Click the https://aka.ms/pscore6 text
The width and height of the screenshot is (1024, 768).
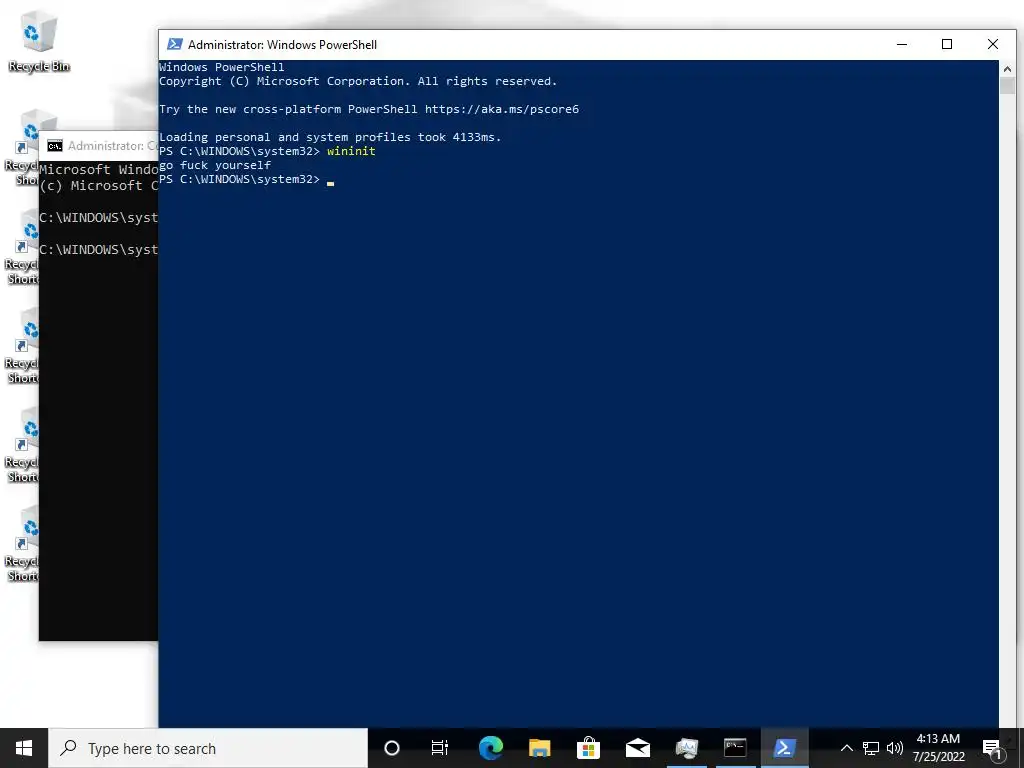[x=502, y=109]
